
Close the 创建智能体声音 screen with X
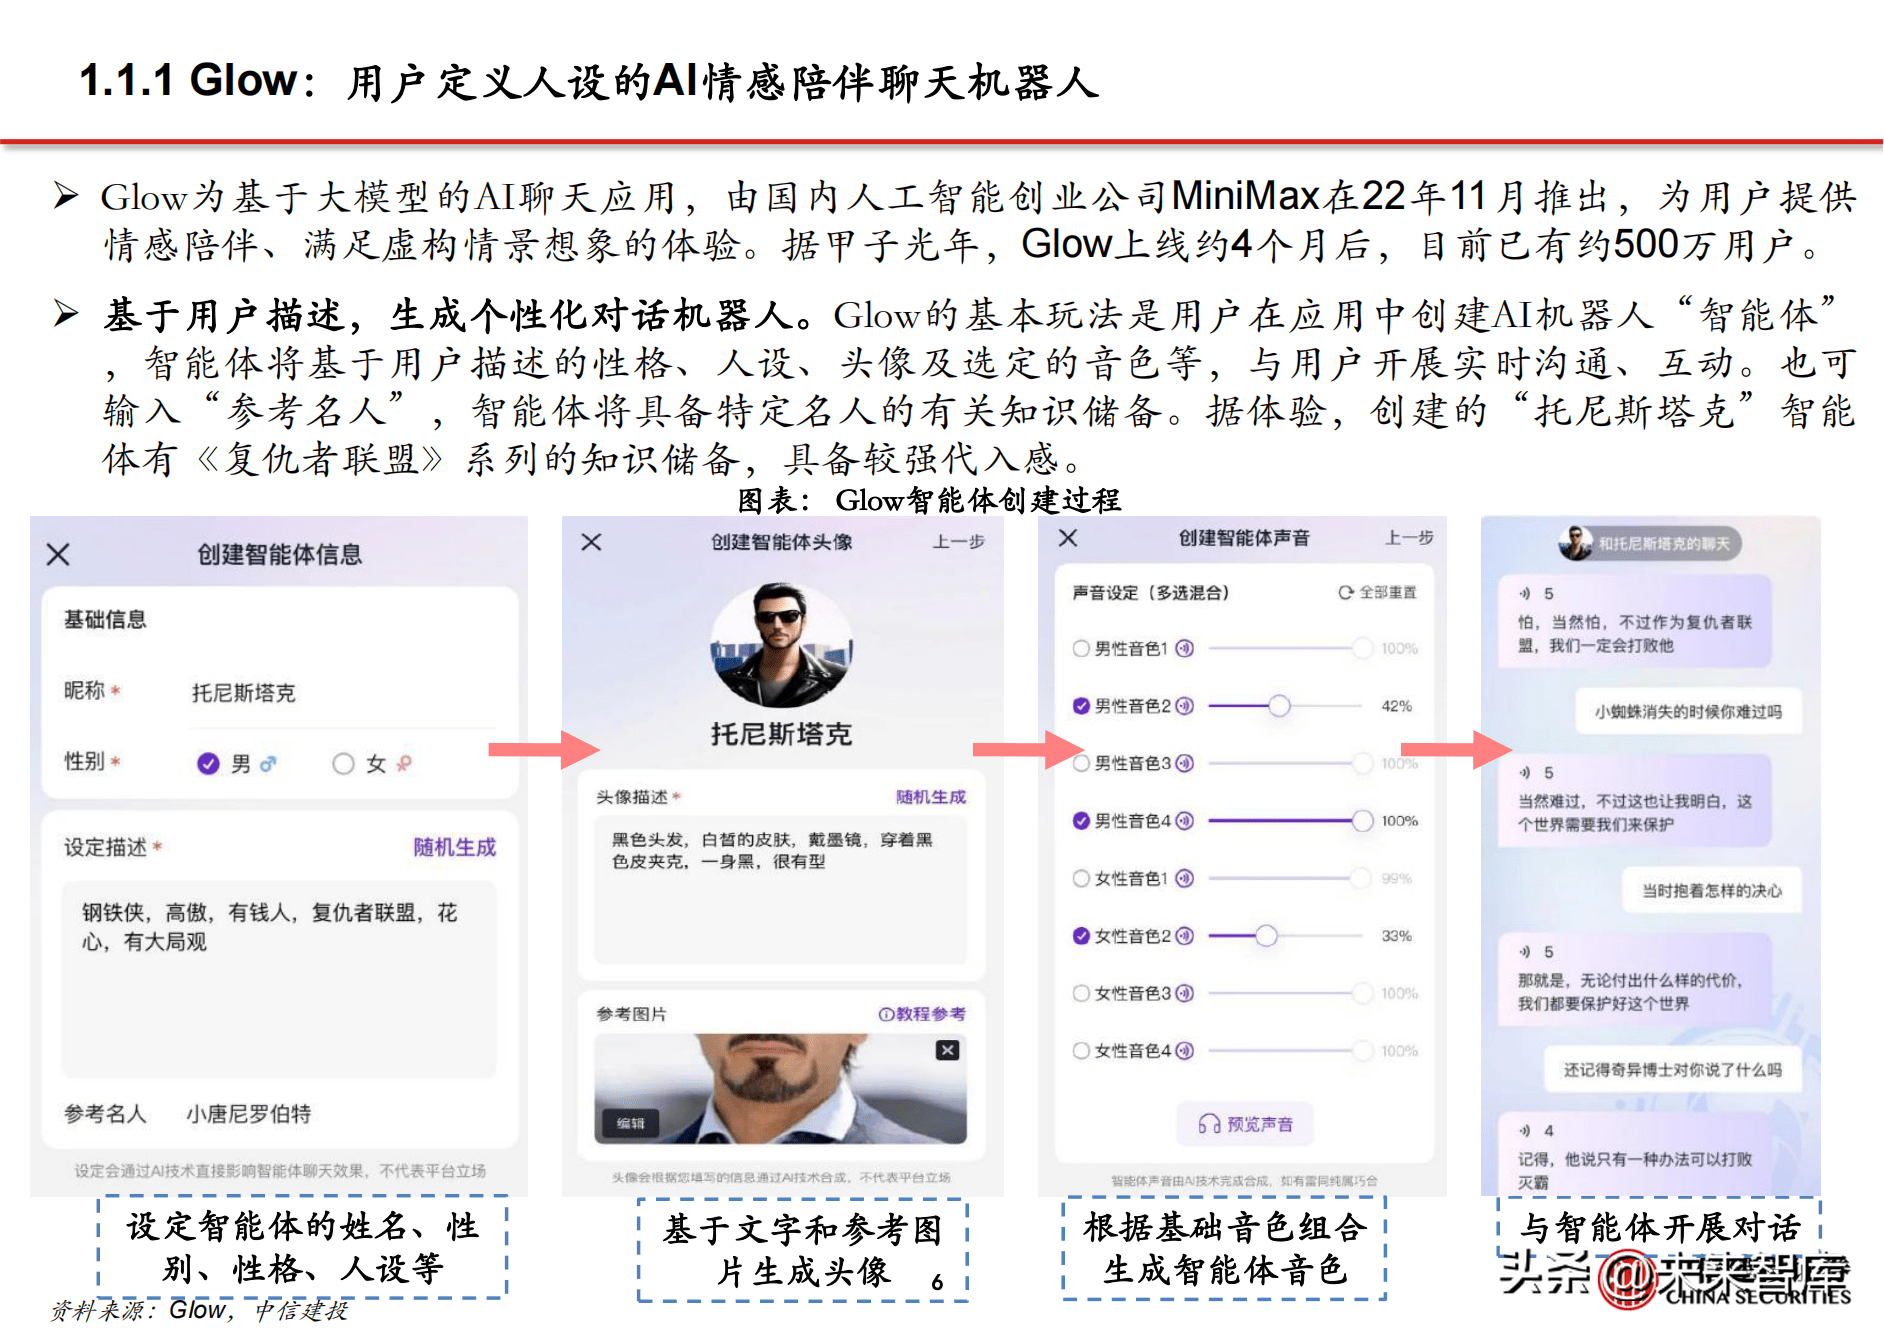click(x=1068, y=538)
